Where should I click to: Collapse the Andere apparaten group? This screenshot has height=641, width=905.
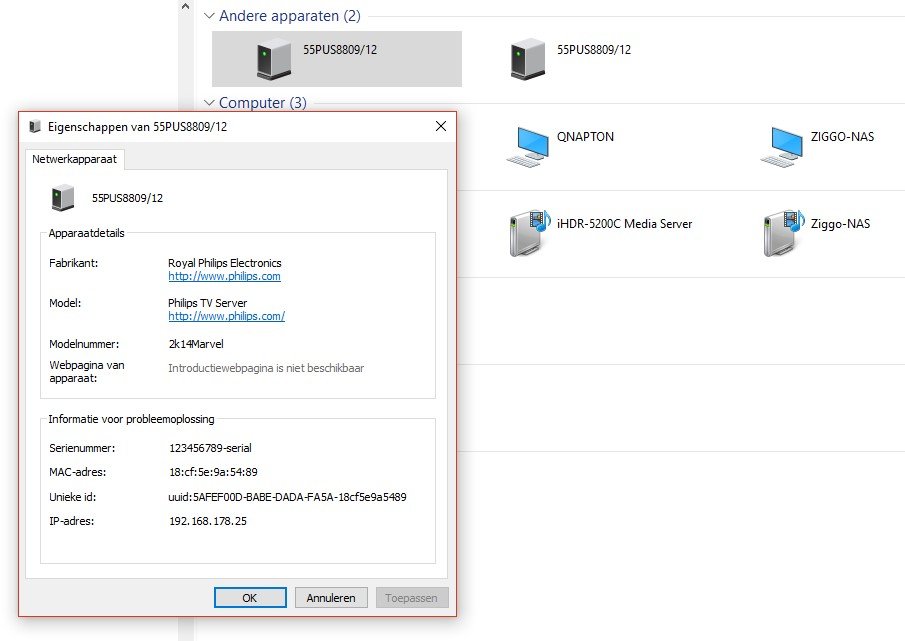[x=210, y=16]
